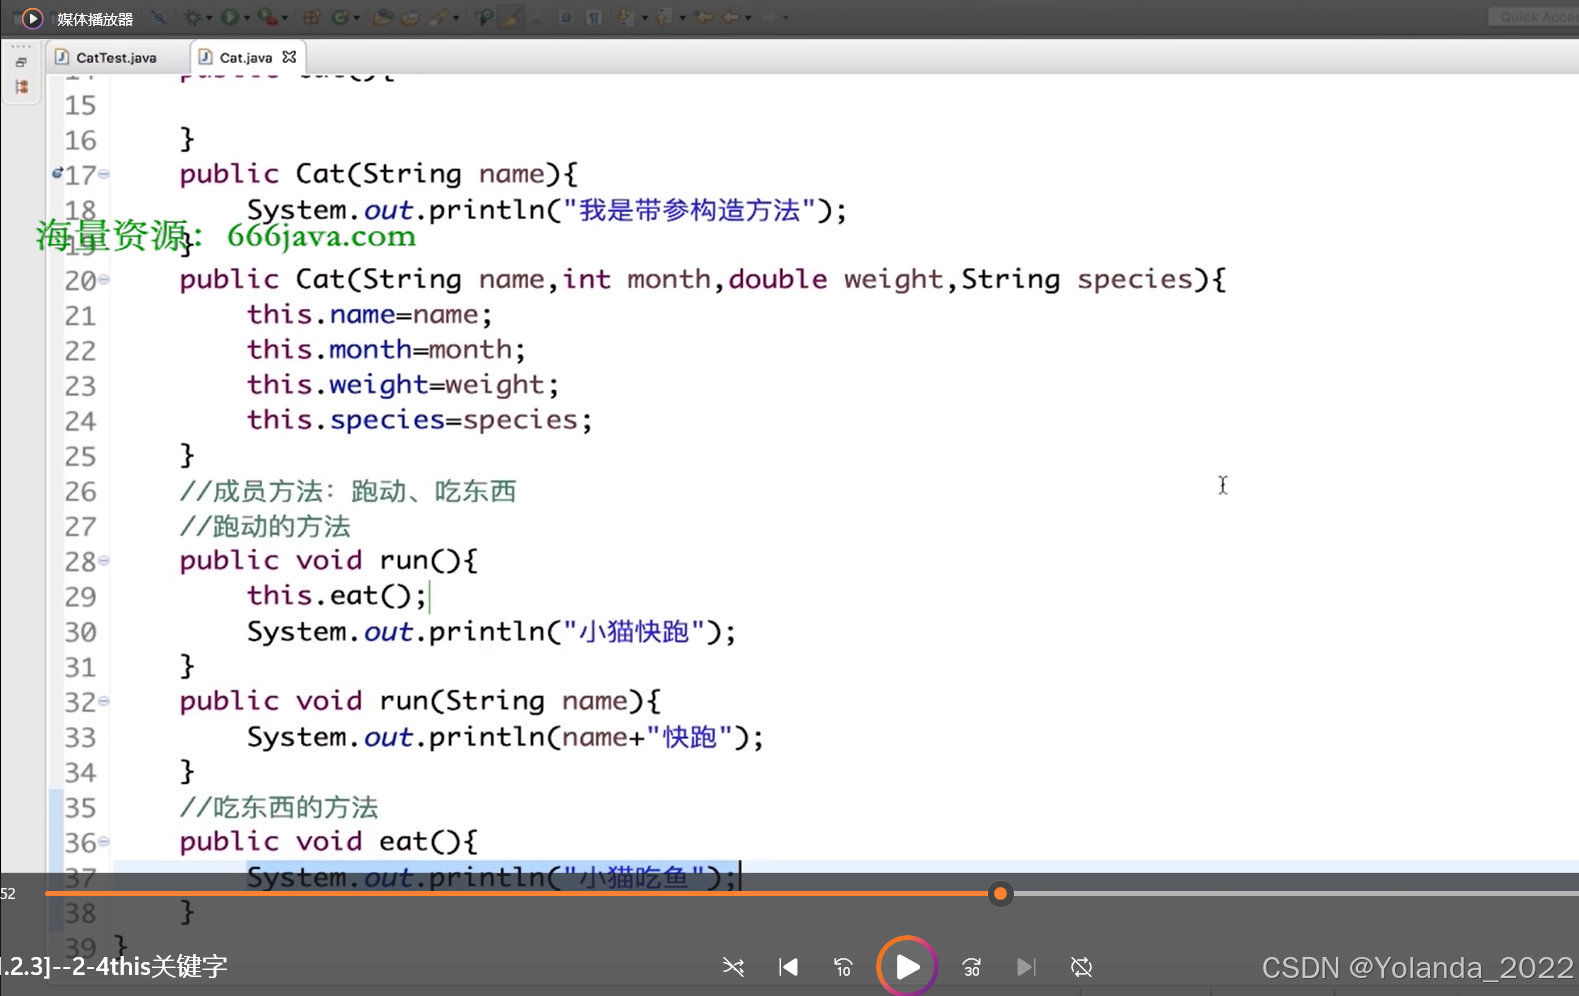1579x996 pixels.
Task: Click the comment '//吃东西的方法' on line 35
Action: 279,807
